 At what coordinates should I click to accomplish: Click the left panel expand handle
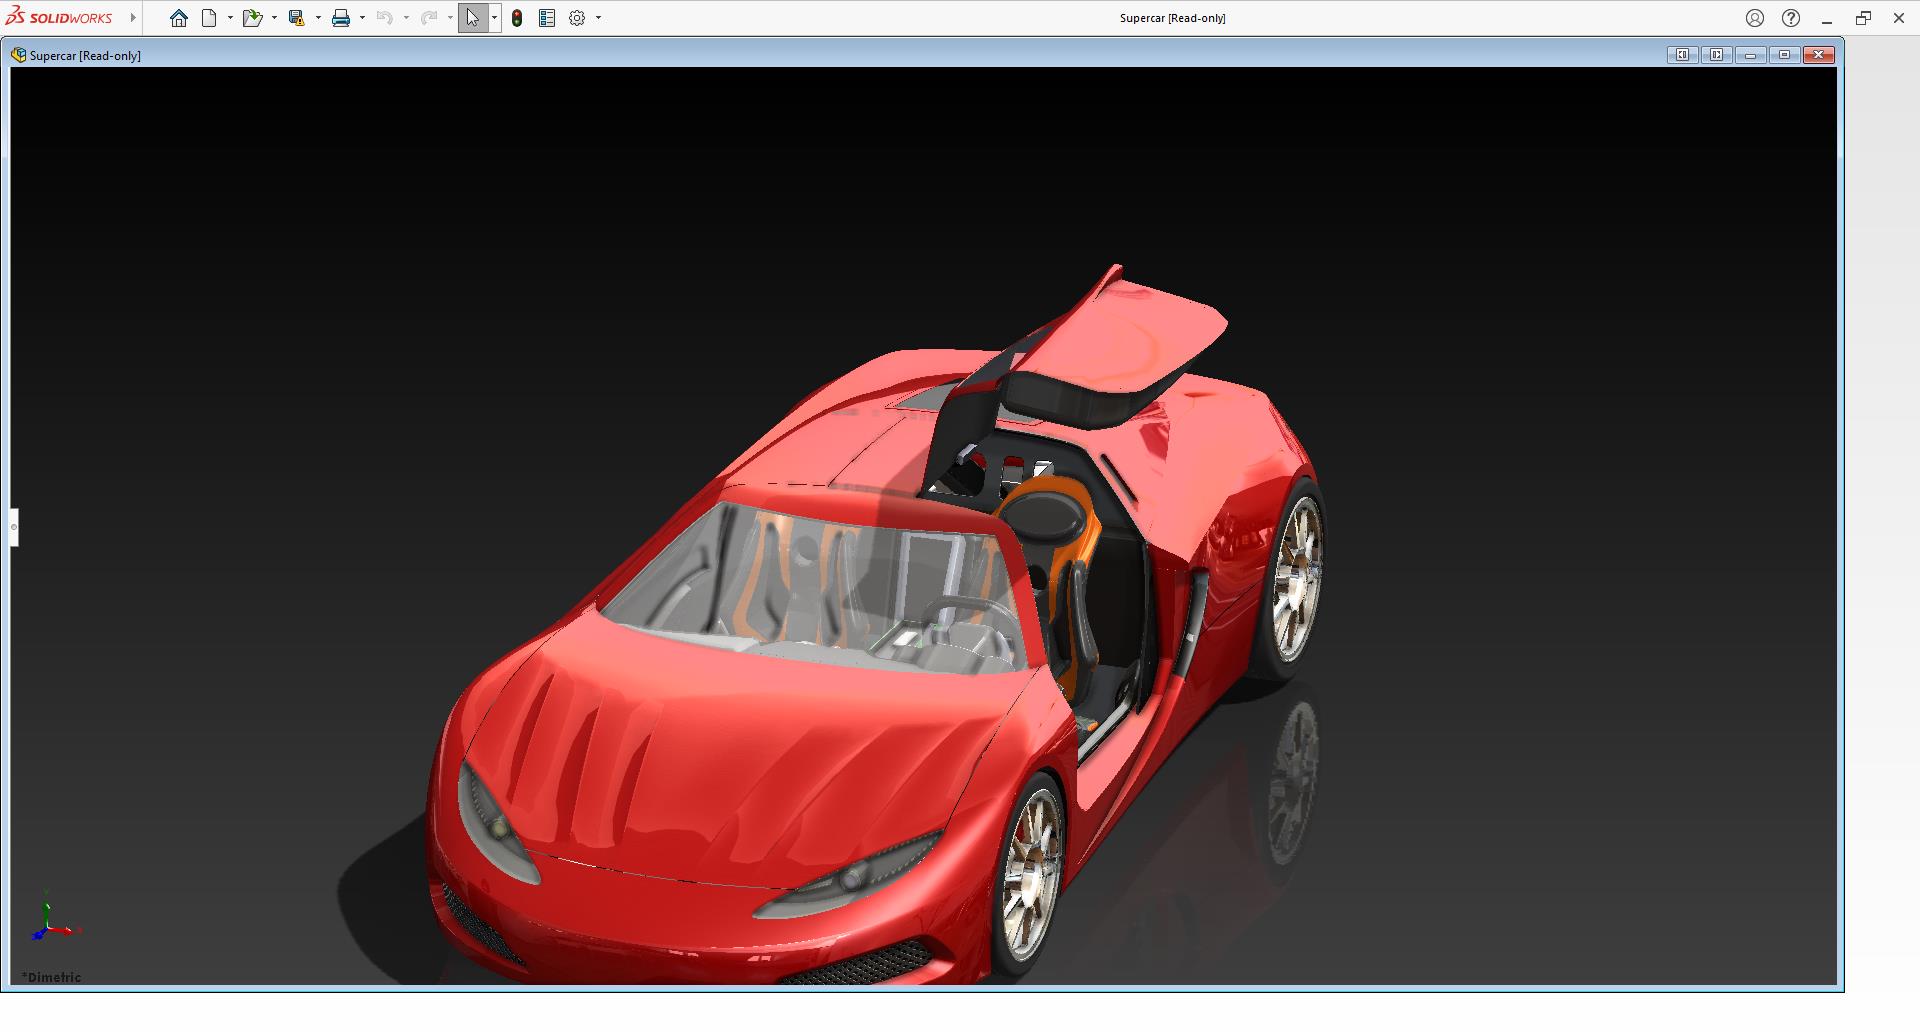(14, 527)
